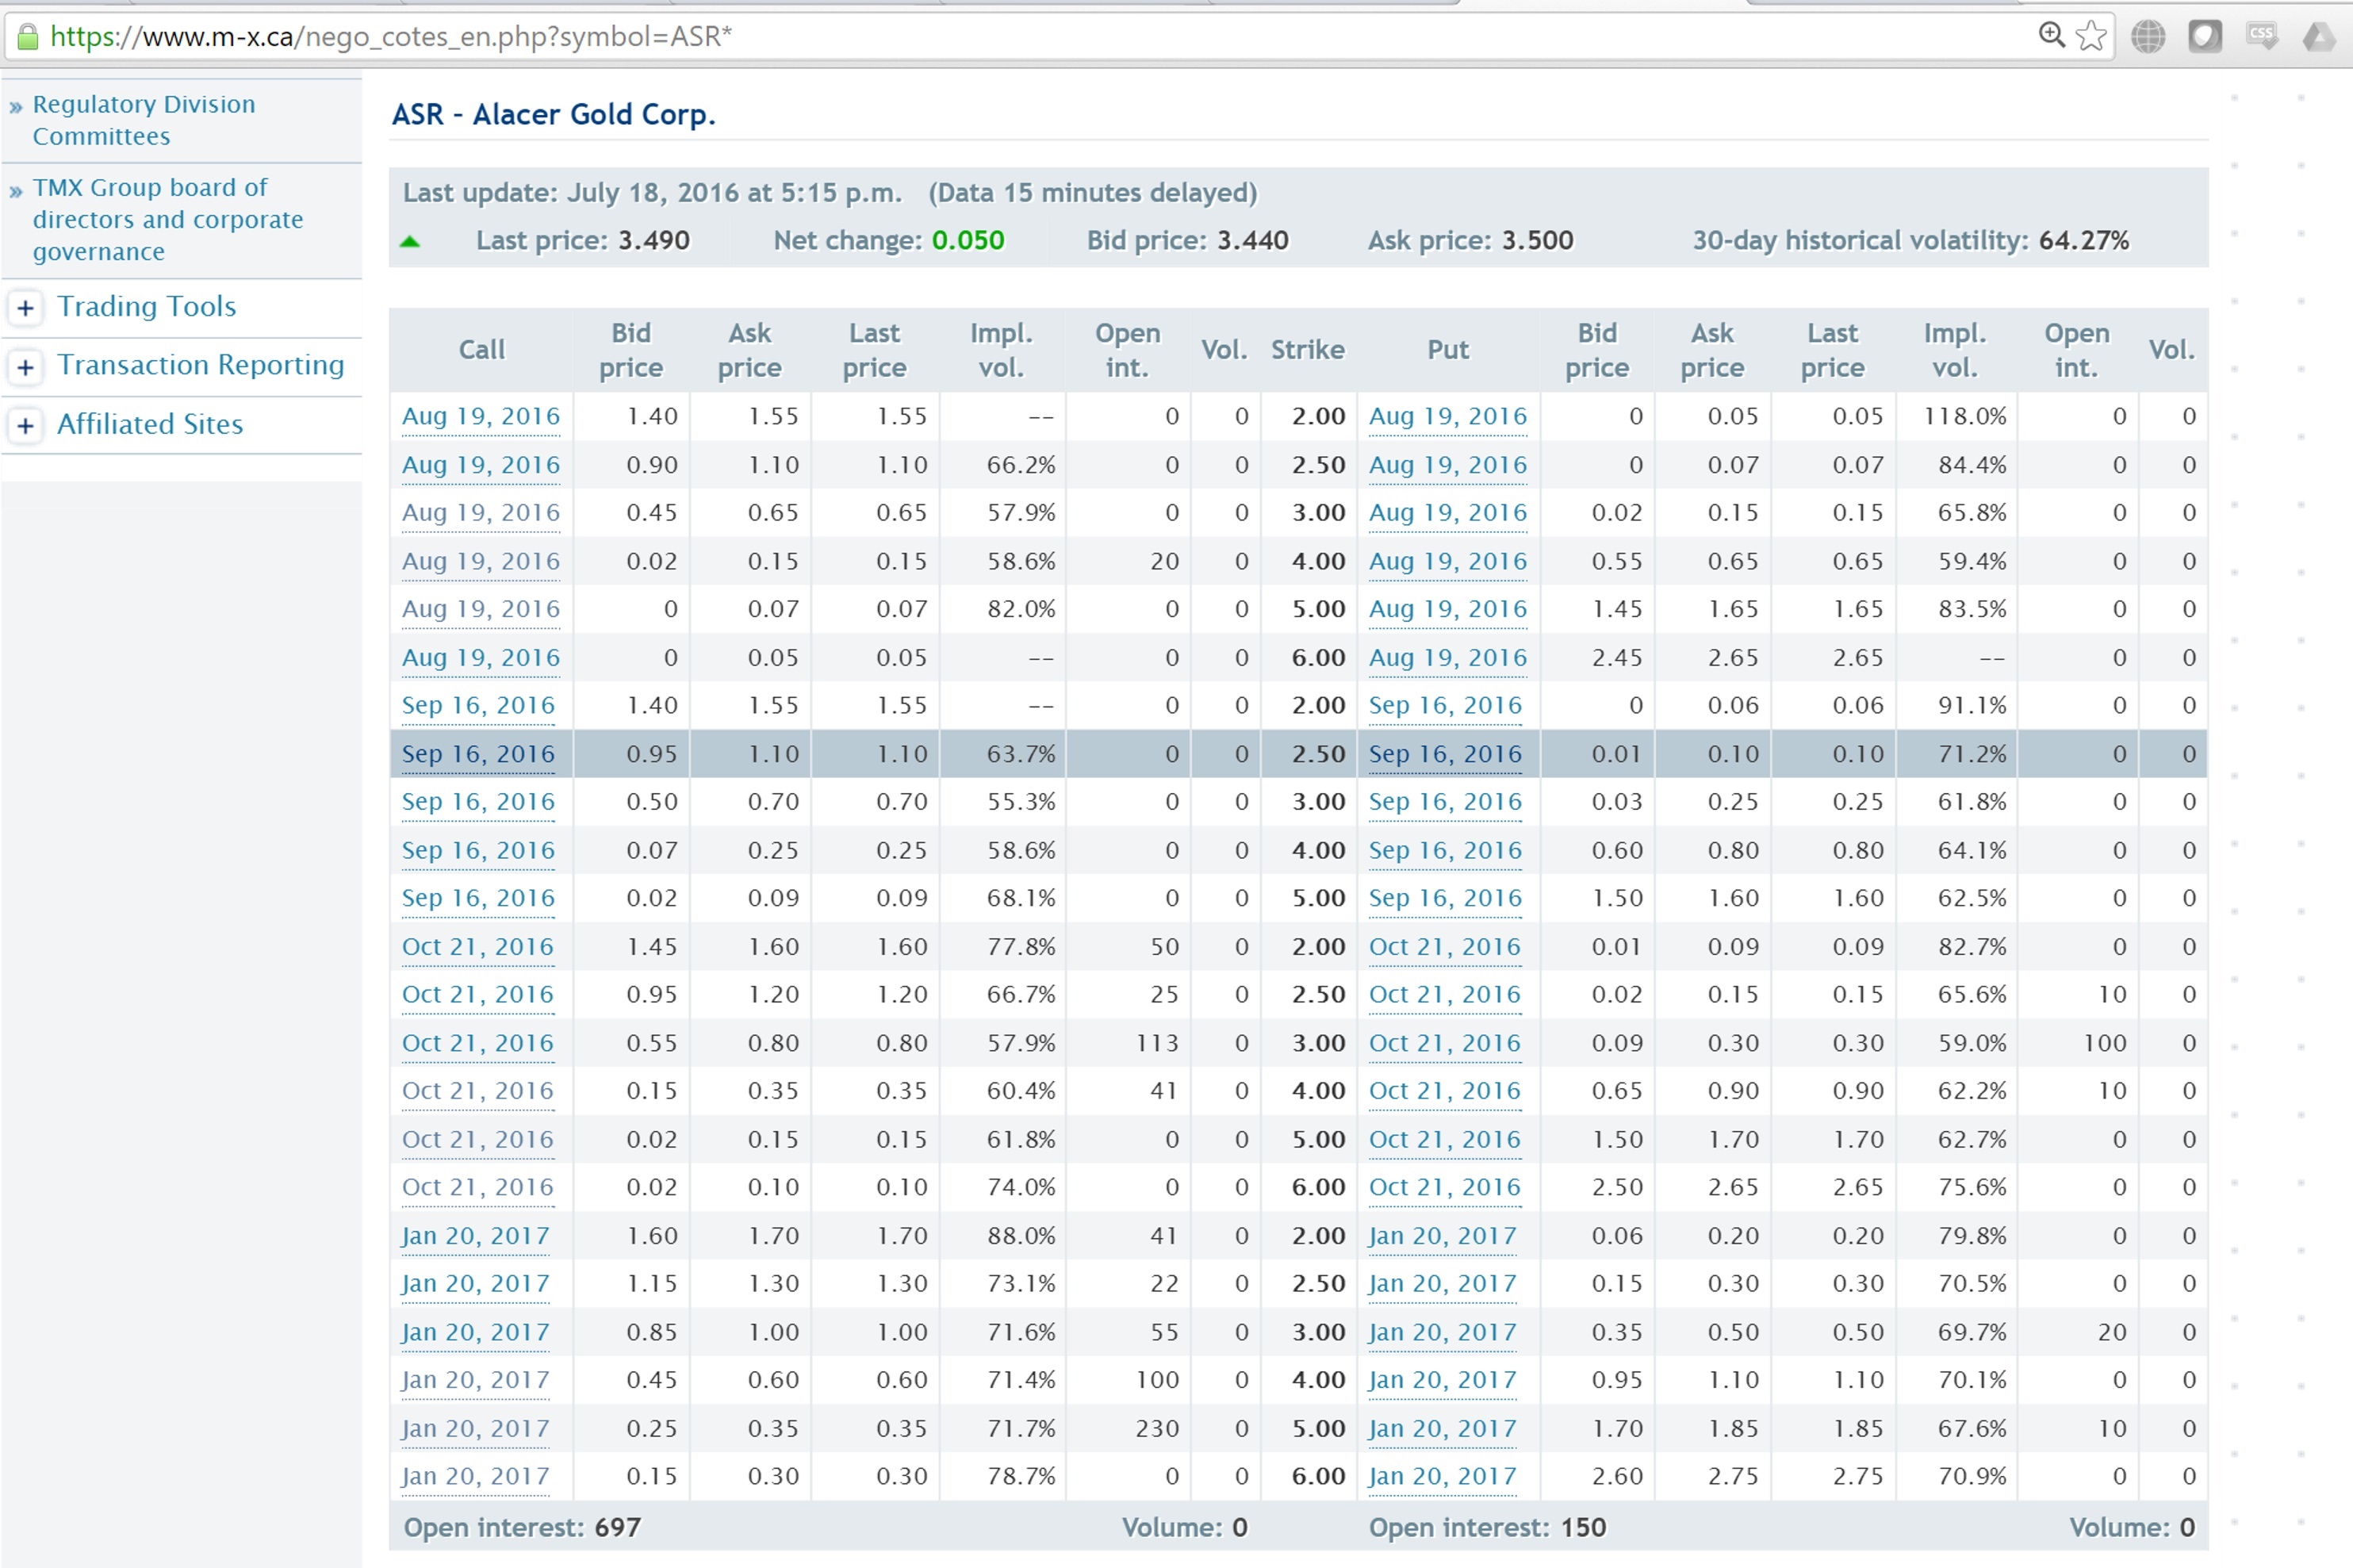Click the green padlock security icon
The width and height of the screenshot is (2353, 1568).
tap(28, 37)
